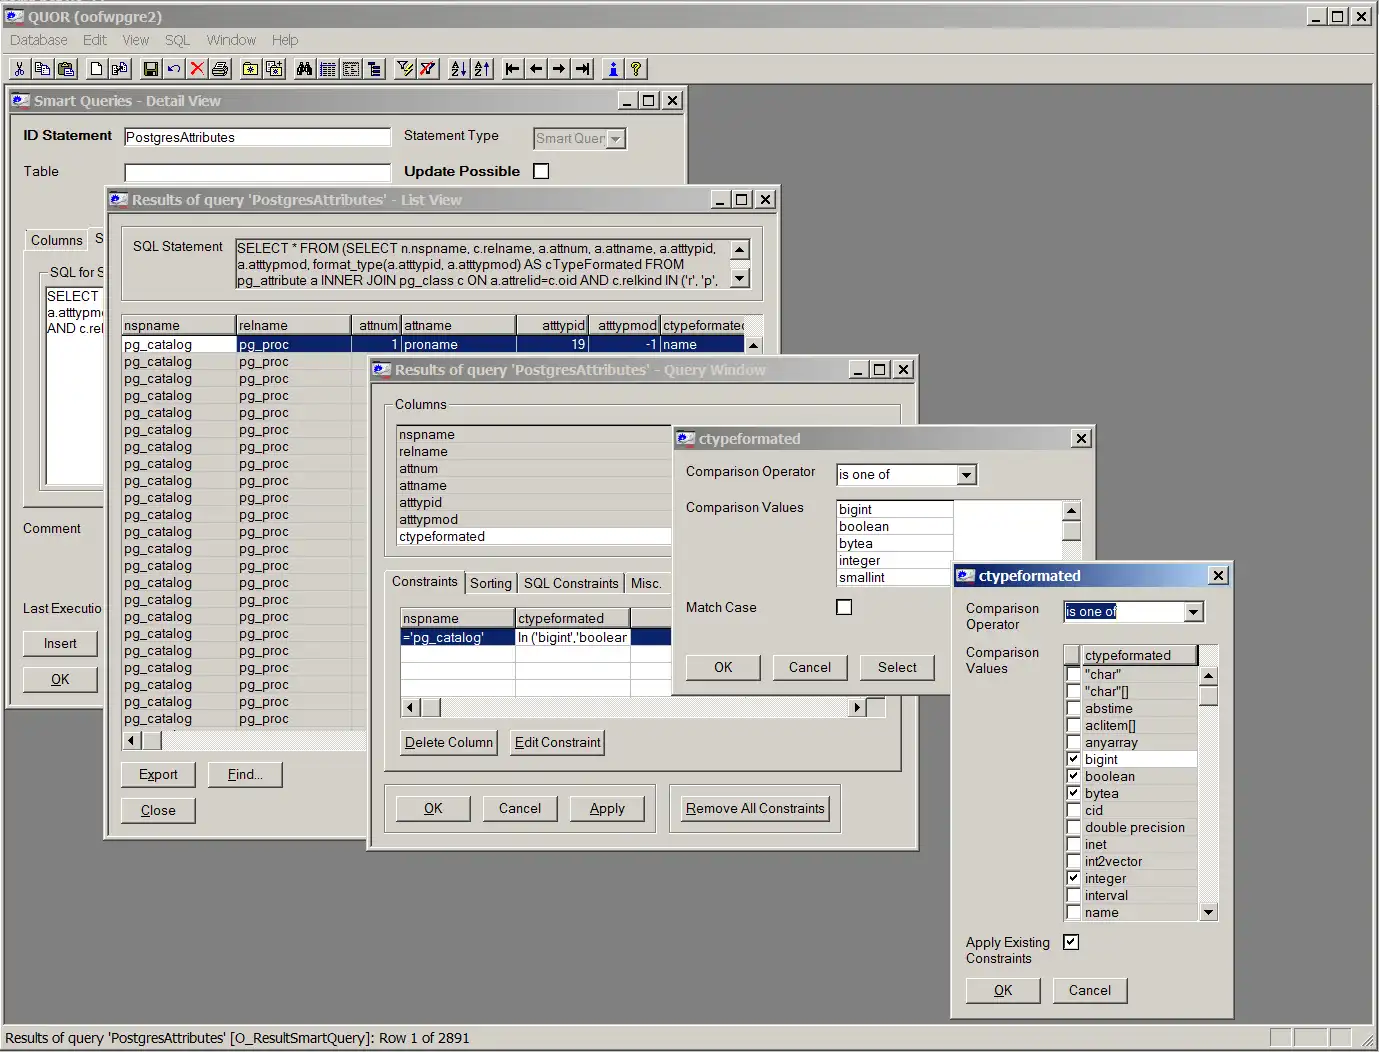Viewport: 1379px width, 1052px height.
Task: Click the Delete Column button
Action: click(x=449, y=742)
